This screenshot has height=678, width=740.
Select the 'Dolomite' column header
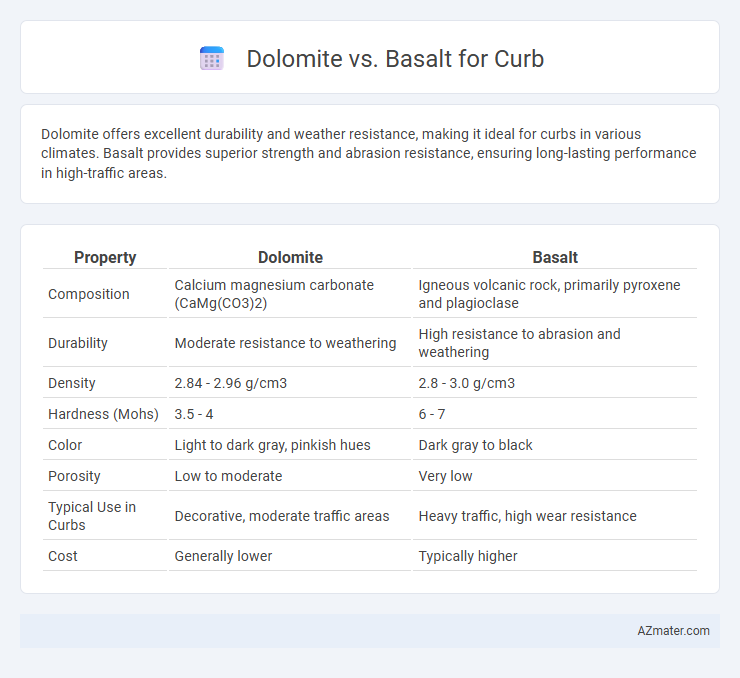click(x=290, y=257)
